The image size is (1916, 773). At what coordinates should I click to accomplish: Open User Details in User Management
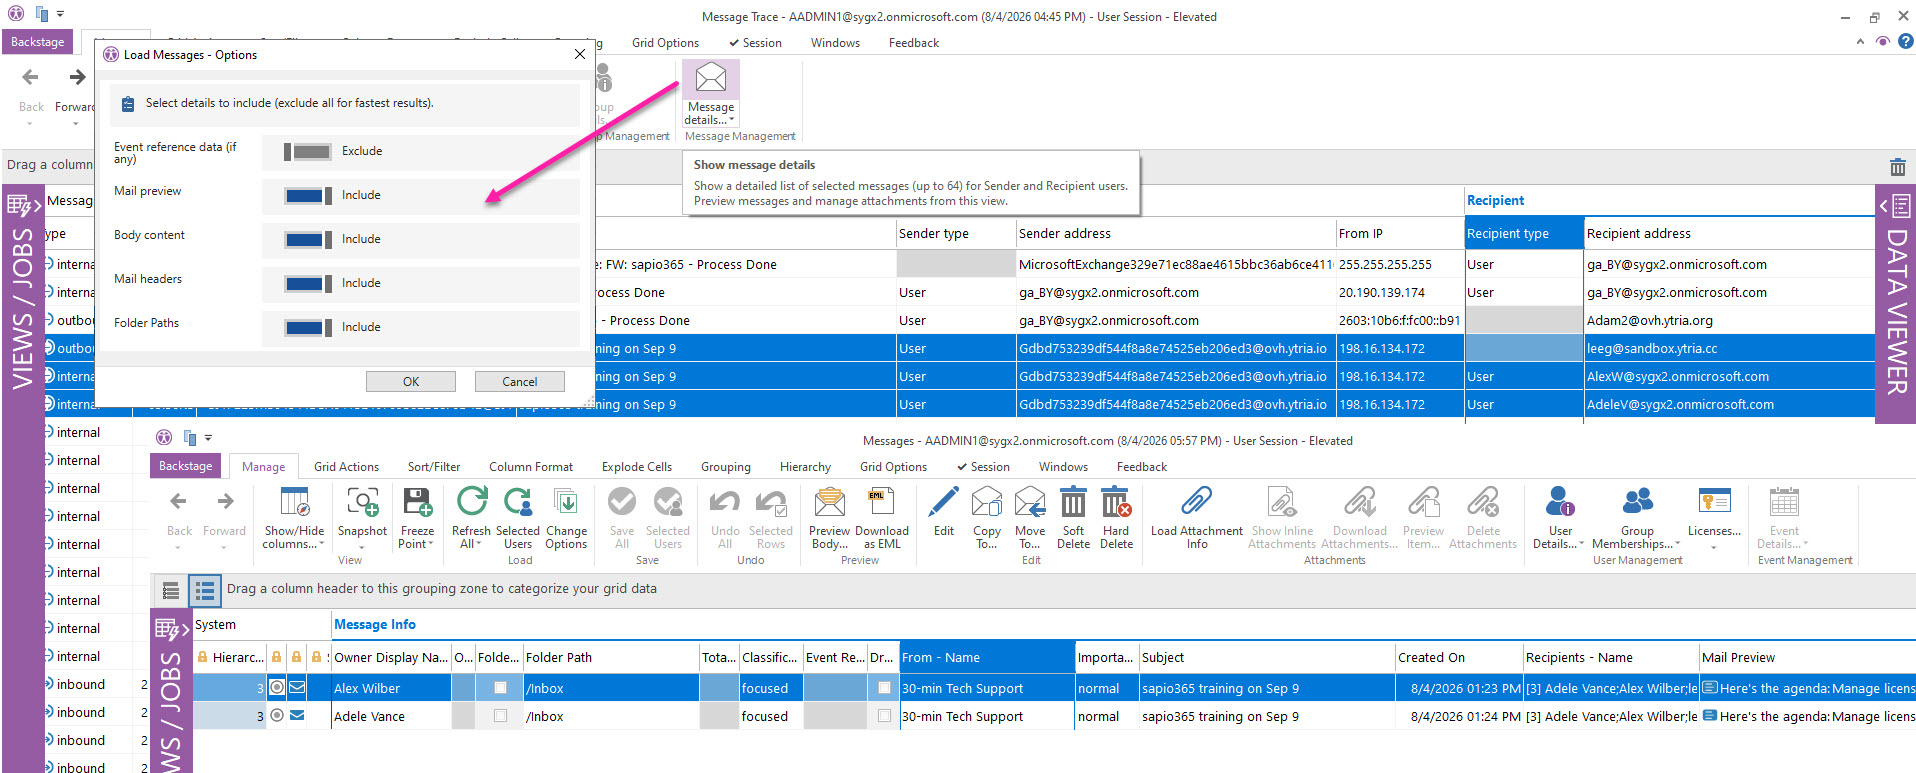point(1560,518)
